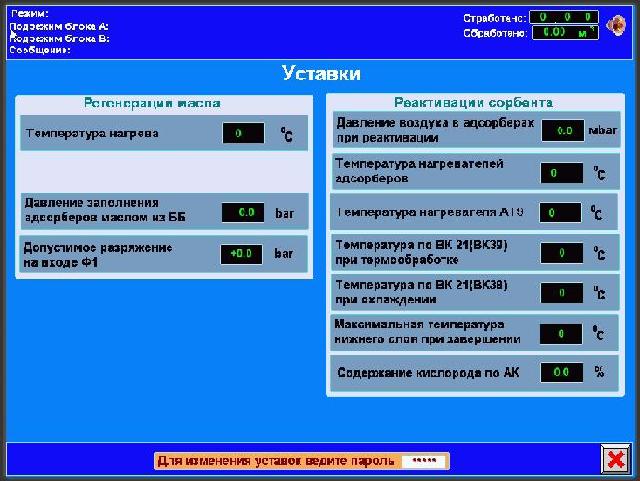The width and height of the screenshot is (640, 481).
Task: Click the Для изменения уставок password prompt label
Action: 277,461
